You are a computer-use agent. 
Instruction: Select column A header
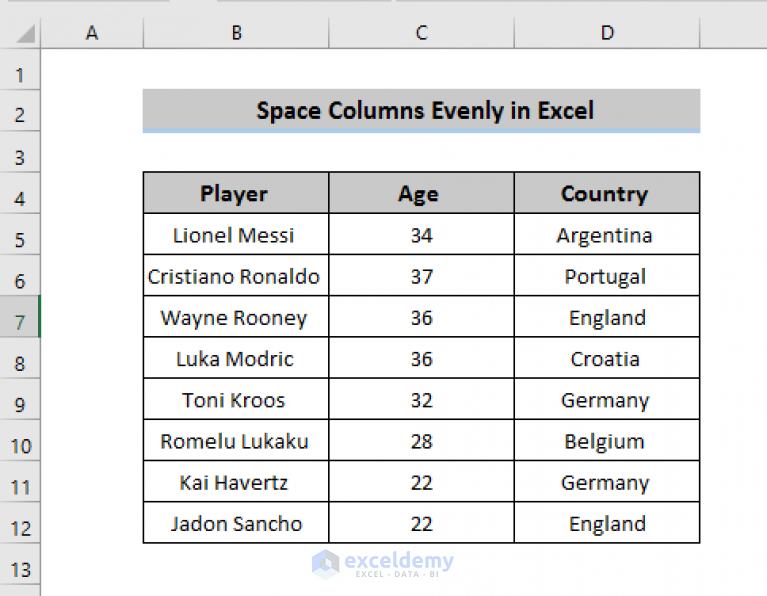tap(92, 33)
